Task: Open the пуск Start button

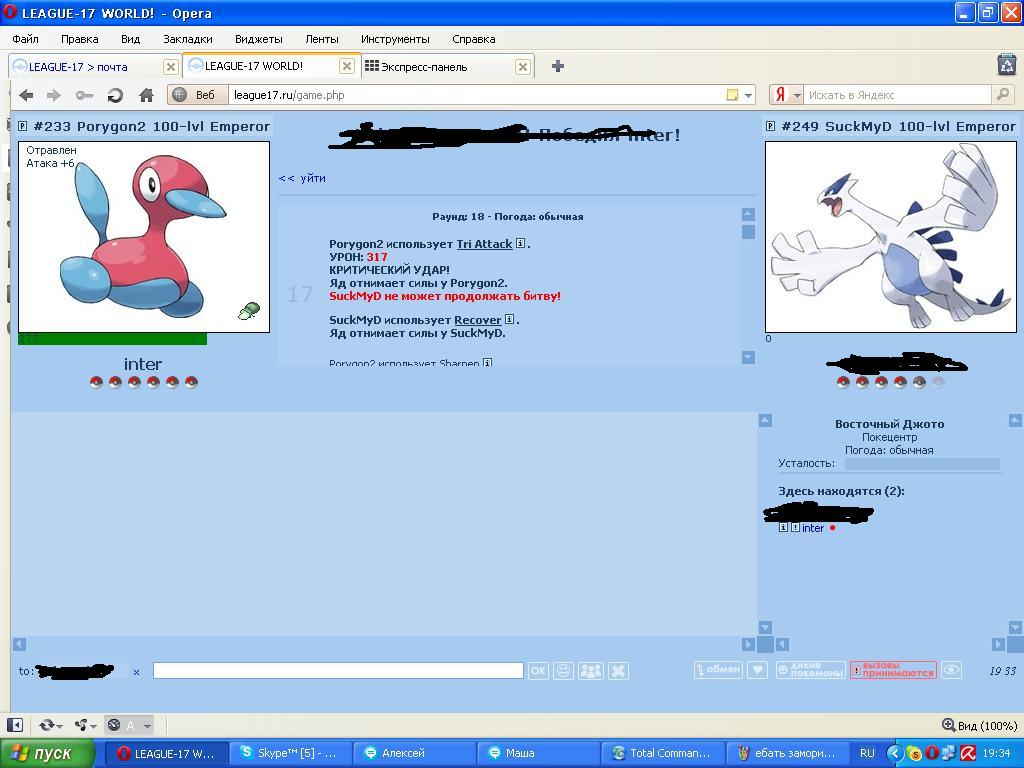Action: [46, 753]
